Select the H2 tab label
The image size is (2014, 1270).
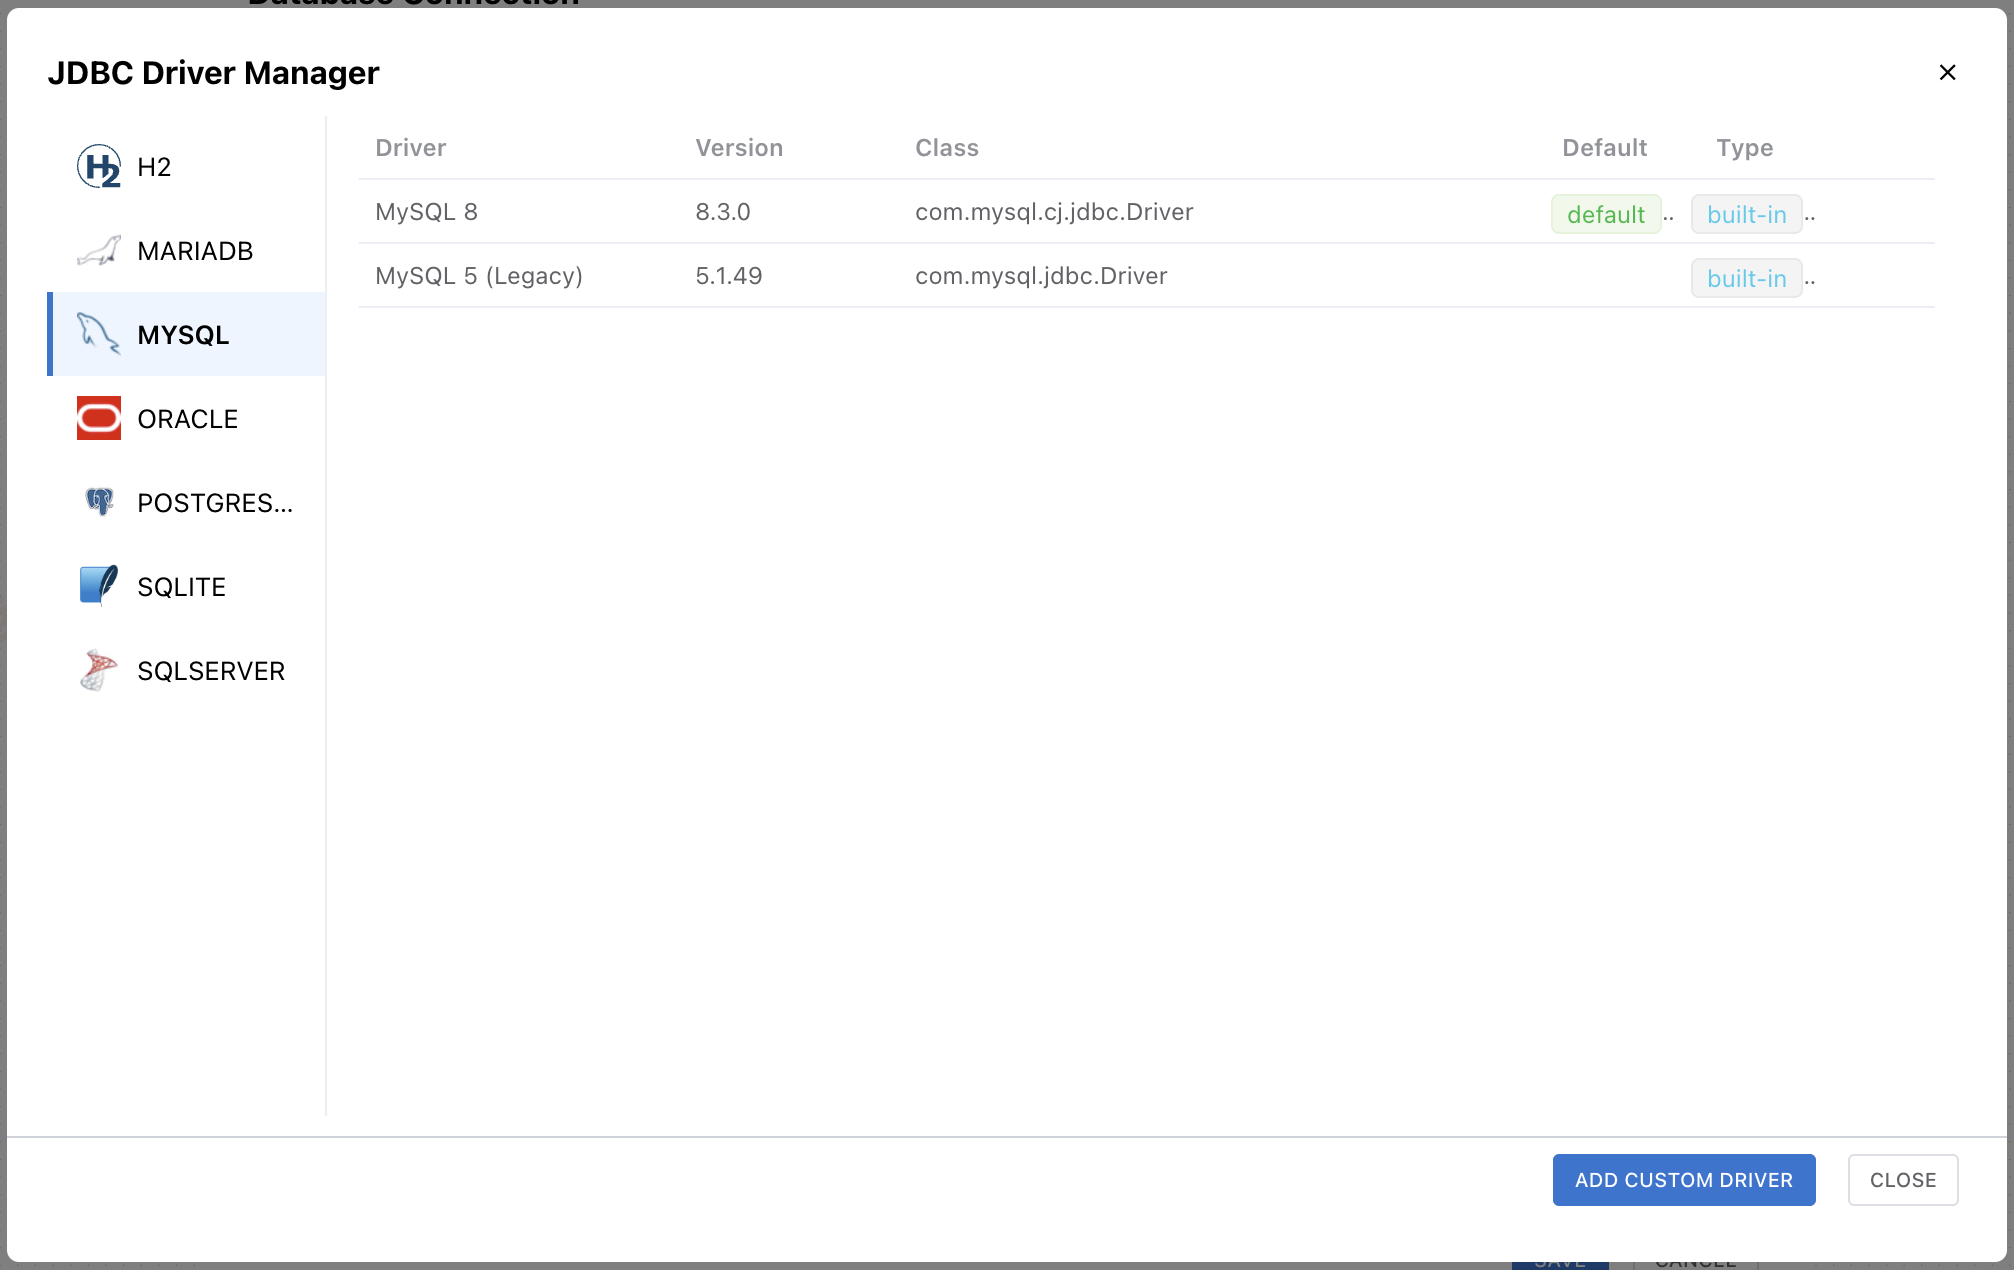pyautogui.click(x=154, y=167)
